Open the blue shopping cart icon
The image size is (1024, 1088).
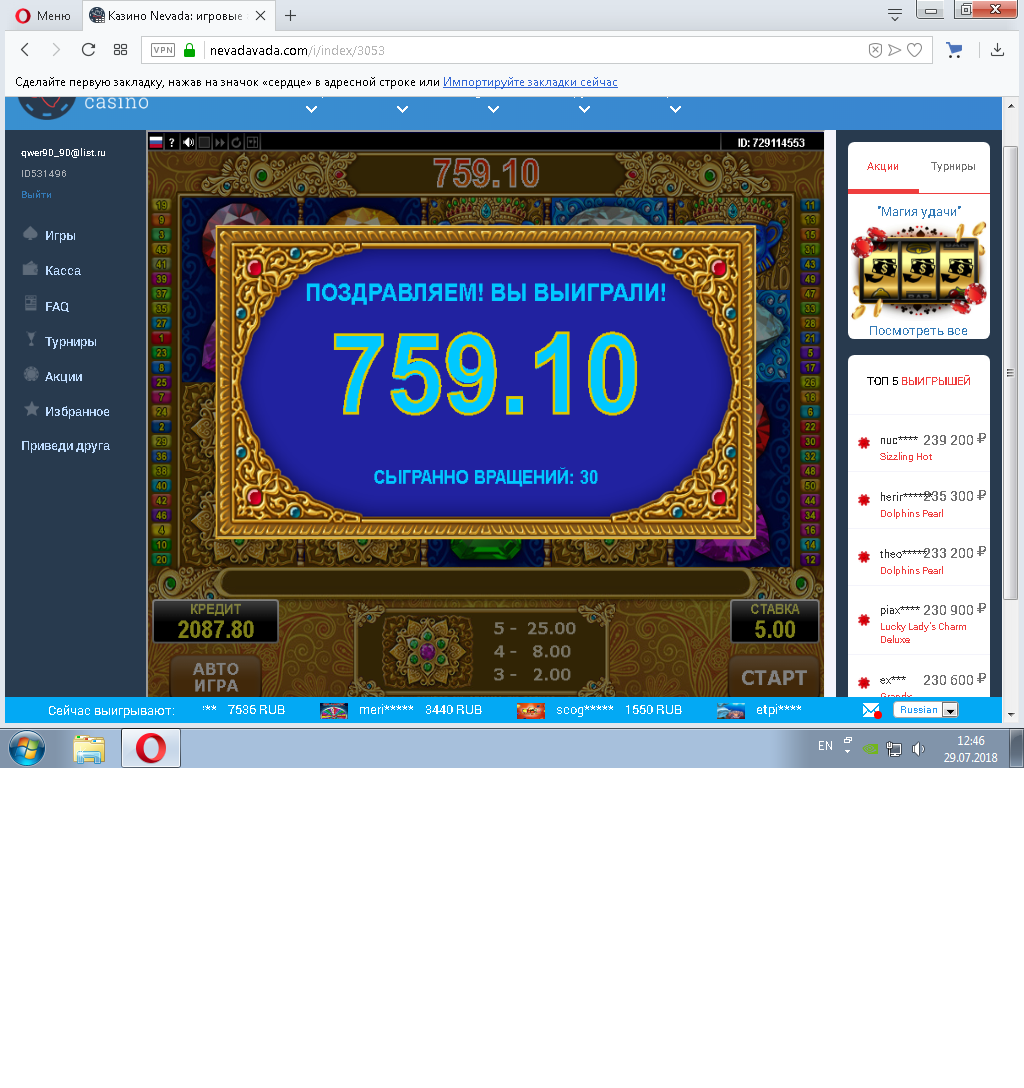[955, 50]
